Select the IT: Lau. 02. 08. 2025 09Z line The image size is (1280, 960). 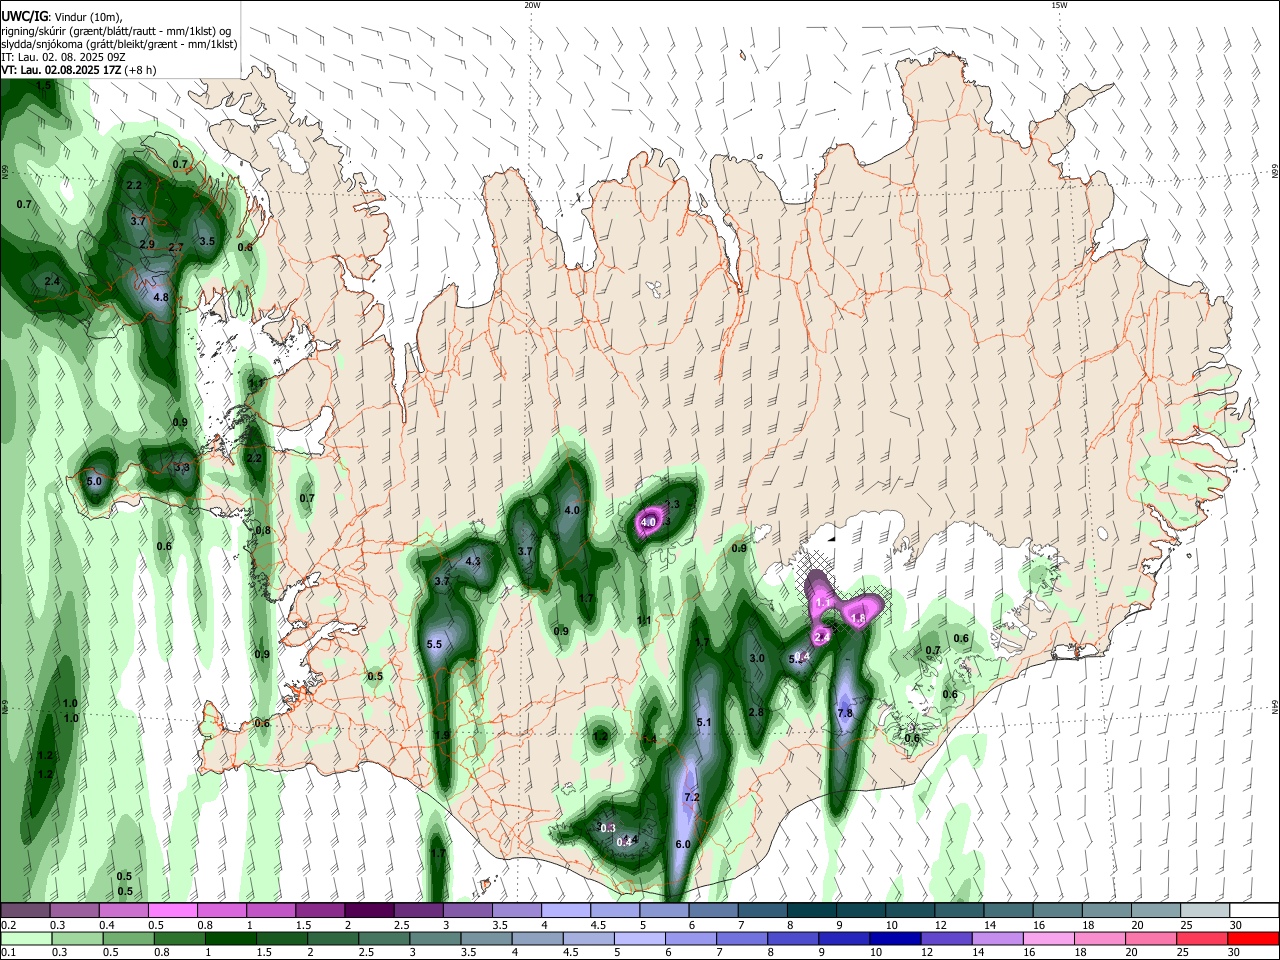(x=62, y=57)
